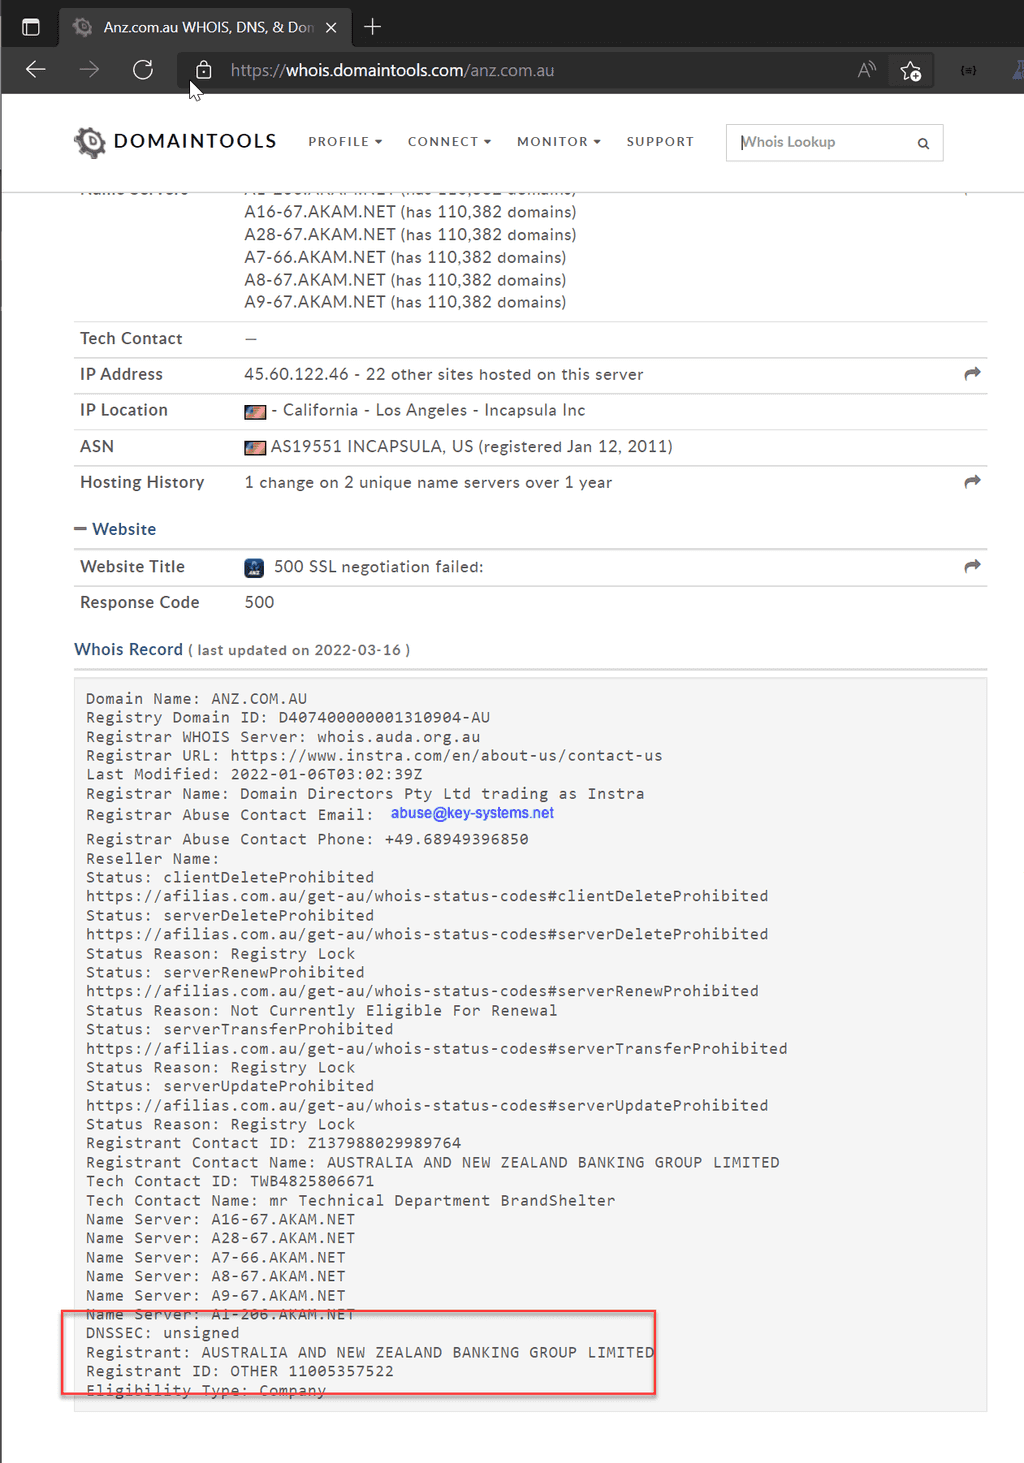Select the MONITOR menu item
The height and width of the screenshot is (1463, 1024).
click(x=557, y=142)
